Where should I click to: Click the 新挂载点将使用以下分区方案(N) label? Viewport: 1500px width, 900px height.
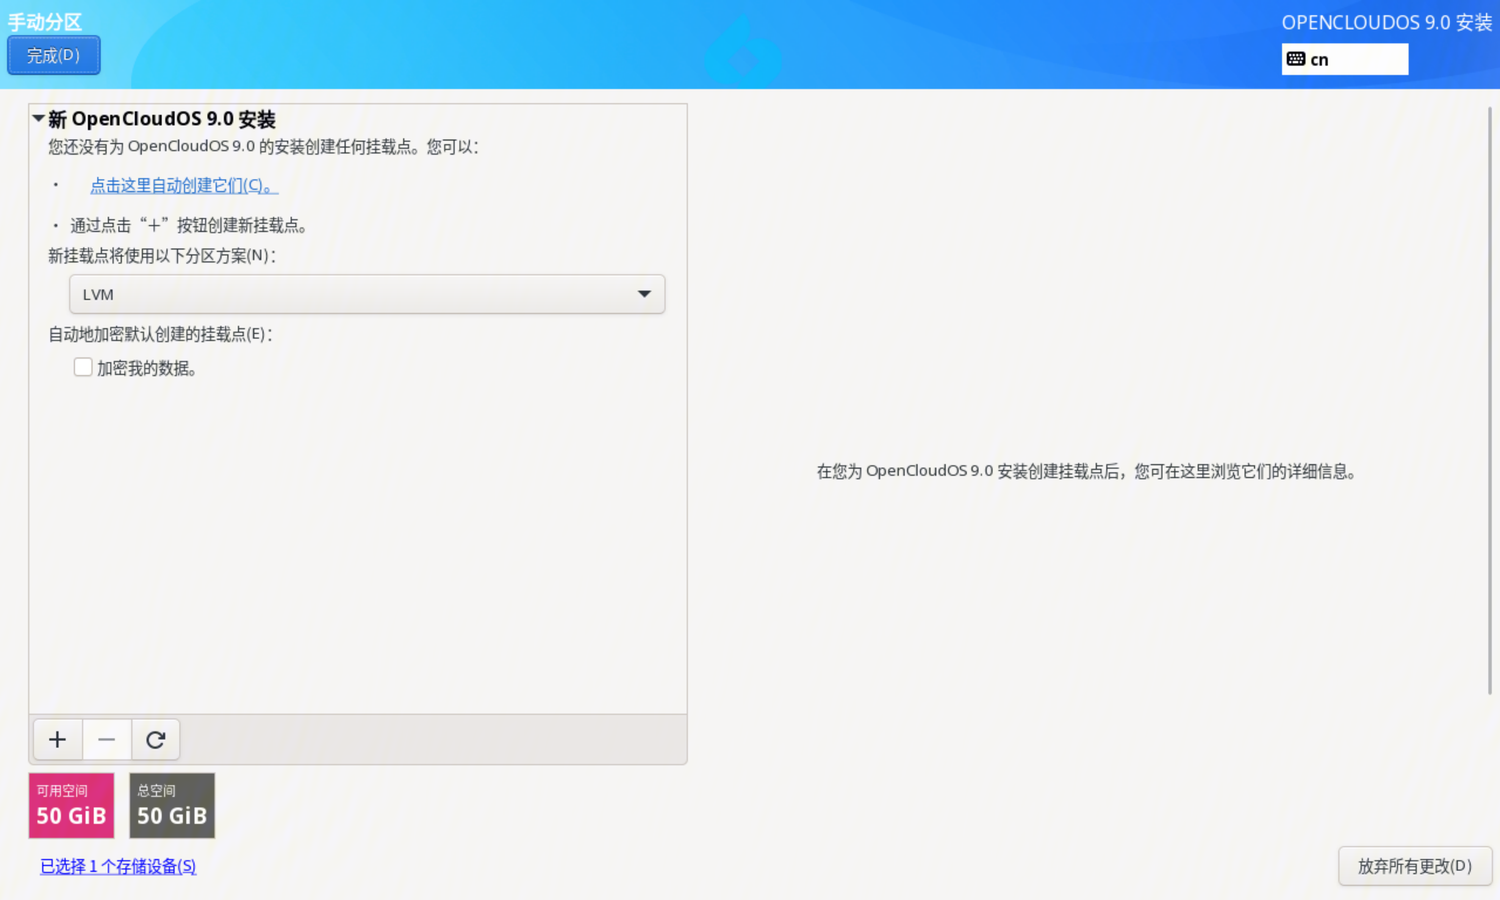click(x=162, y=255)
